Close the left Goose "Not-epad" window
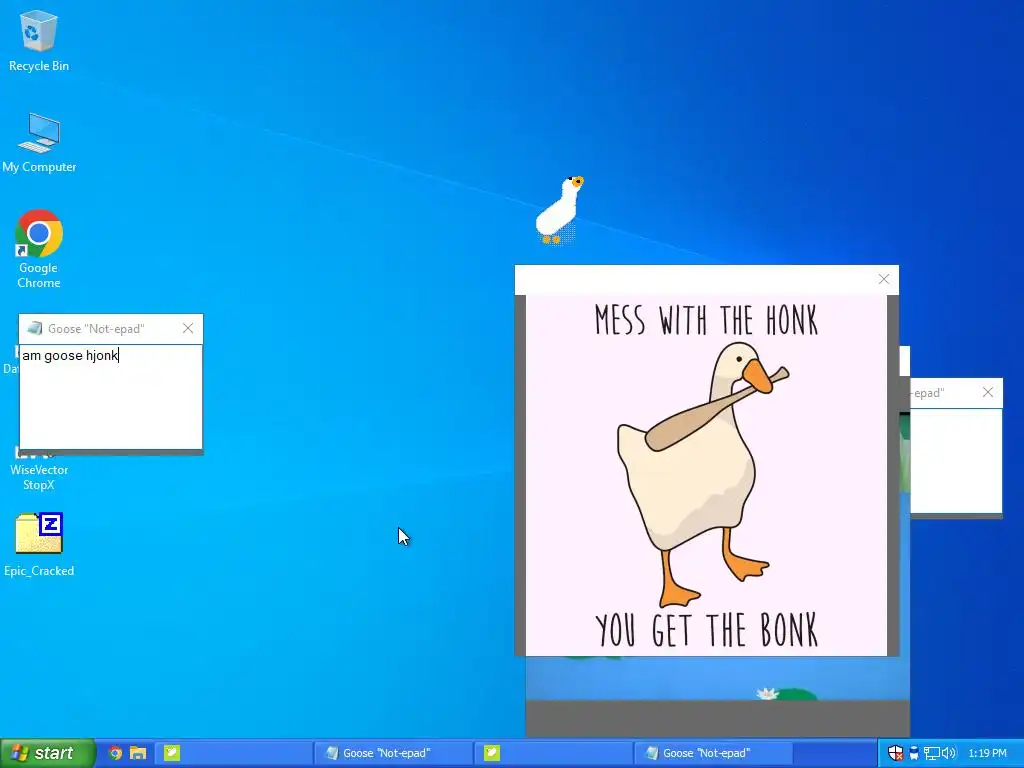The image size is (1024, 768). pos(188,328)
